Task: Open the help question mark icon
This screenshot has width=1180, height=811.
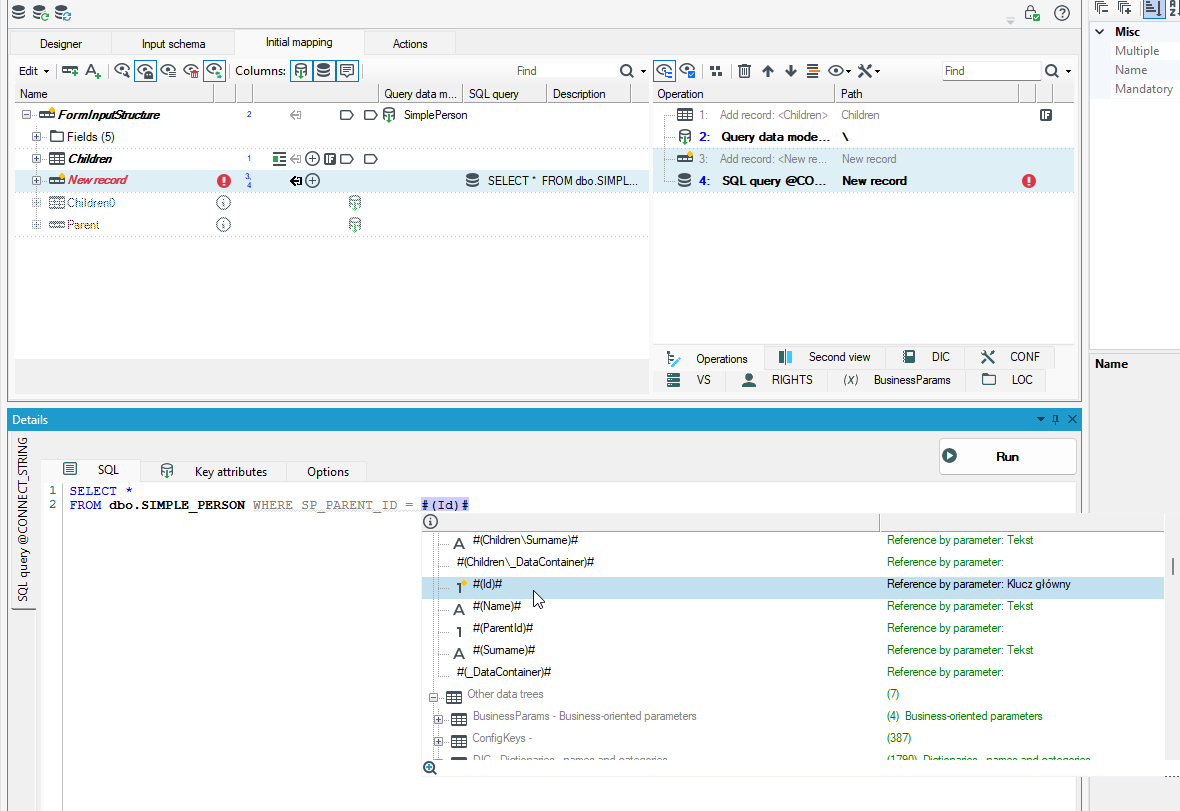Action: pyautogui.click(x=1061, y=13)
